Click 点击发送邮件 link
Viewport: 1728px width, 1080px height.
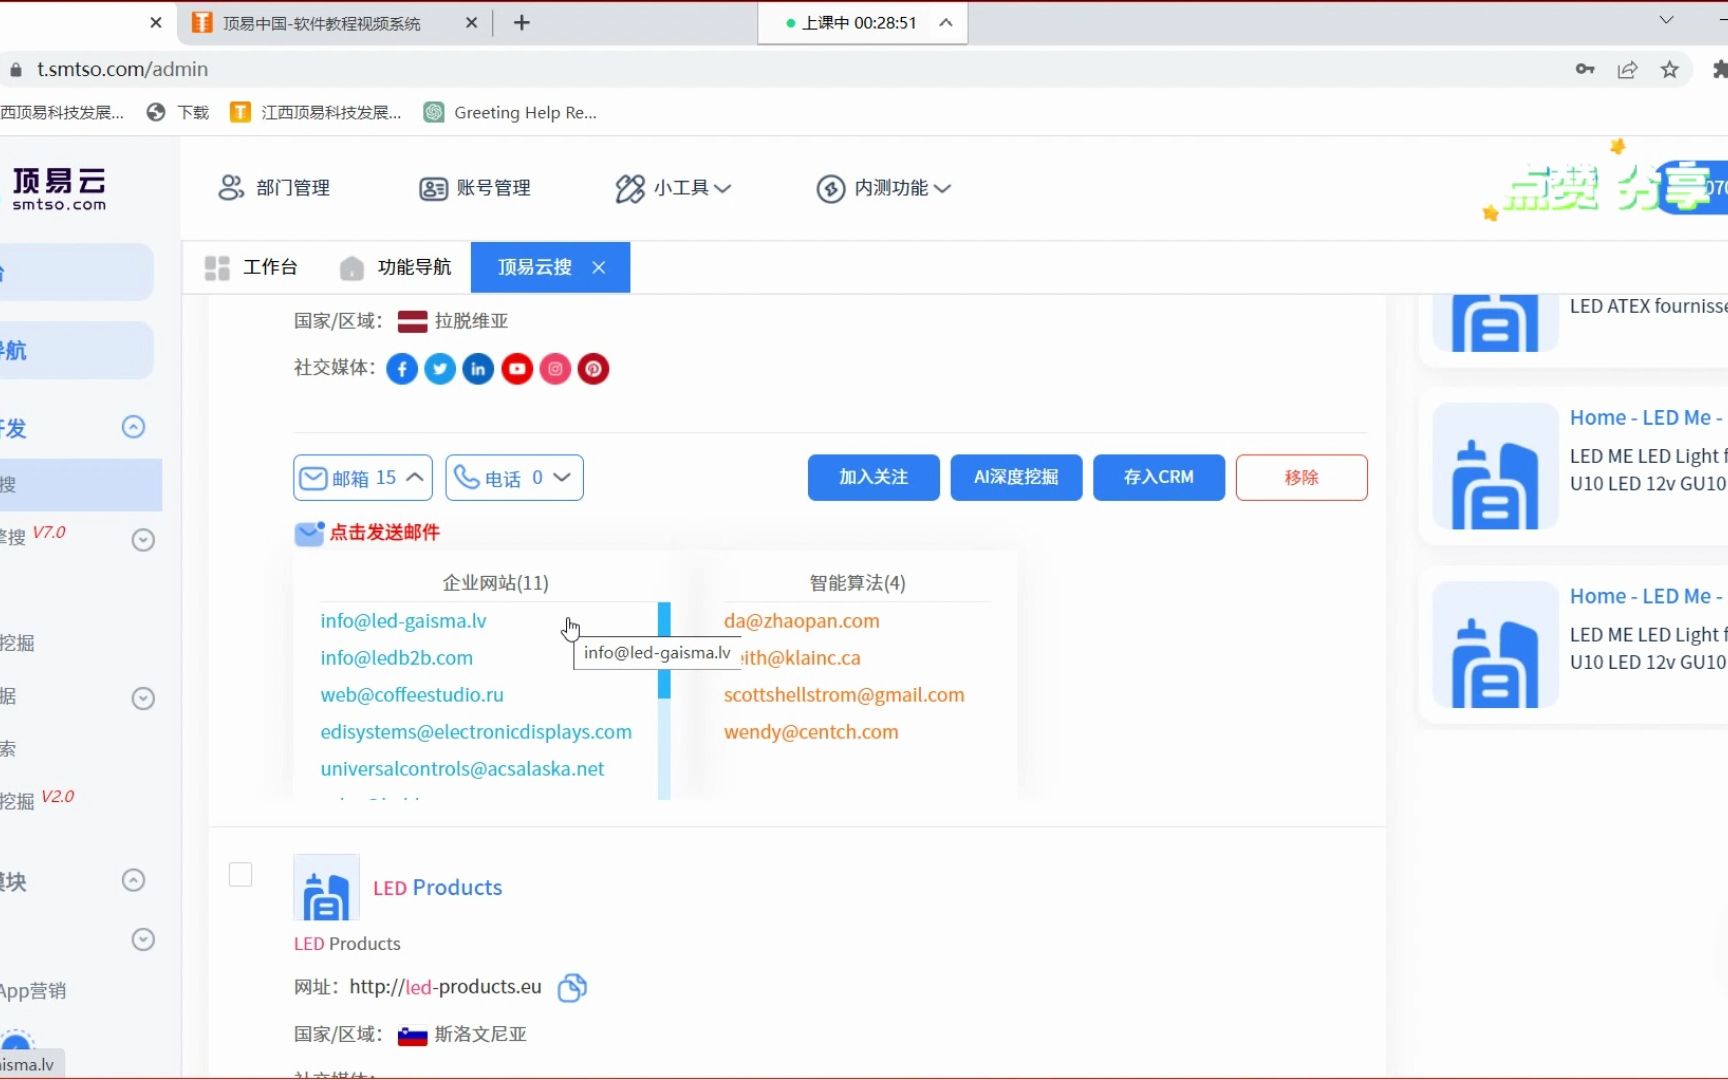[x=385, y=532]
